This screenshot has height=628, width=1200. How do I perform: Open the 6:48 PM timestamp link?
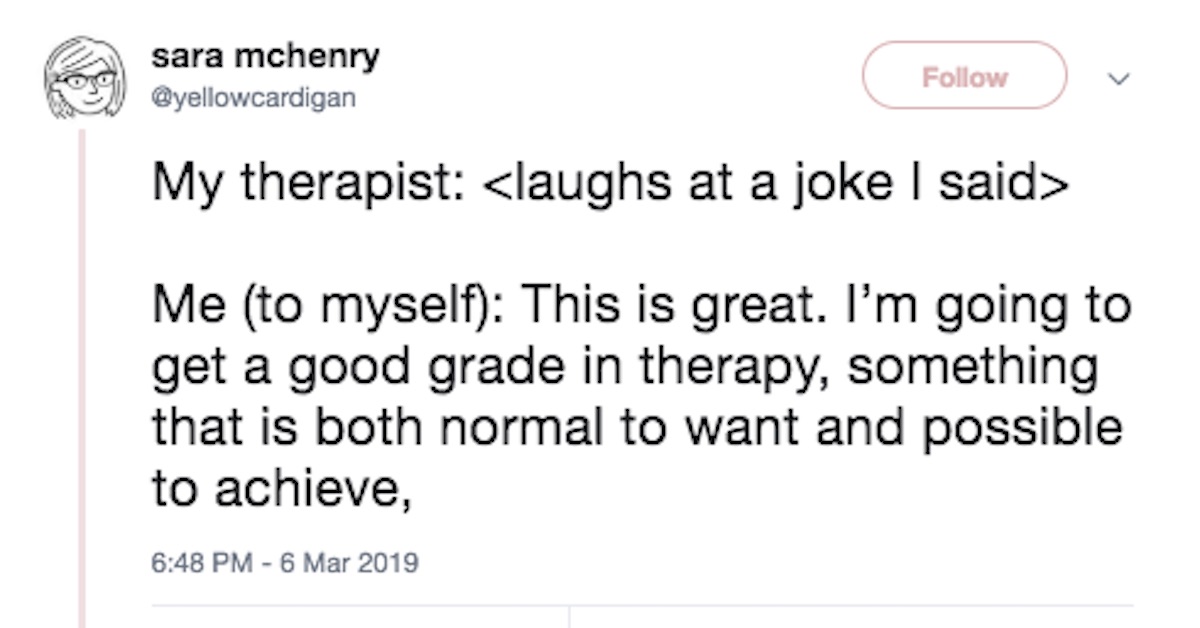tap(197, 563)
